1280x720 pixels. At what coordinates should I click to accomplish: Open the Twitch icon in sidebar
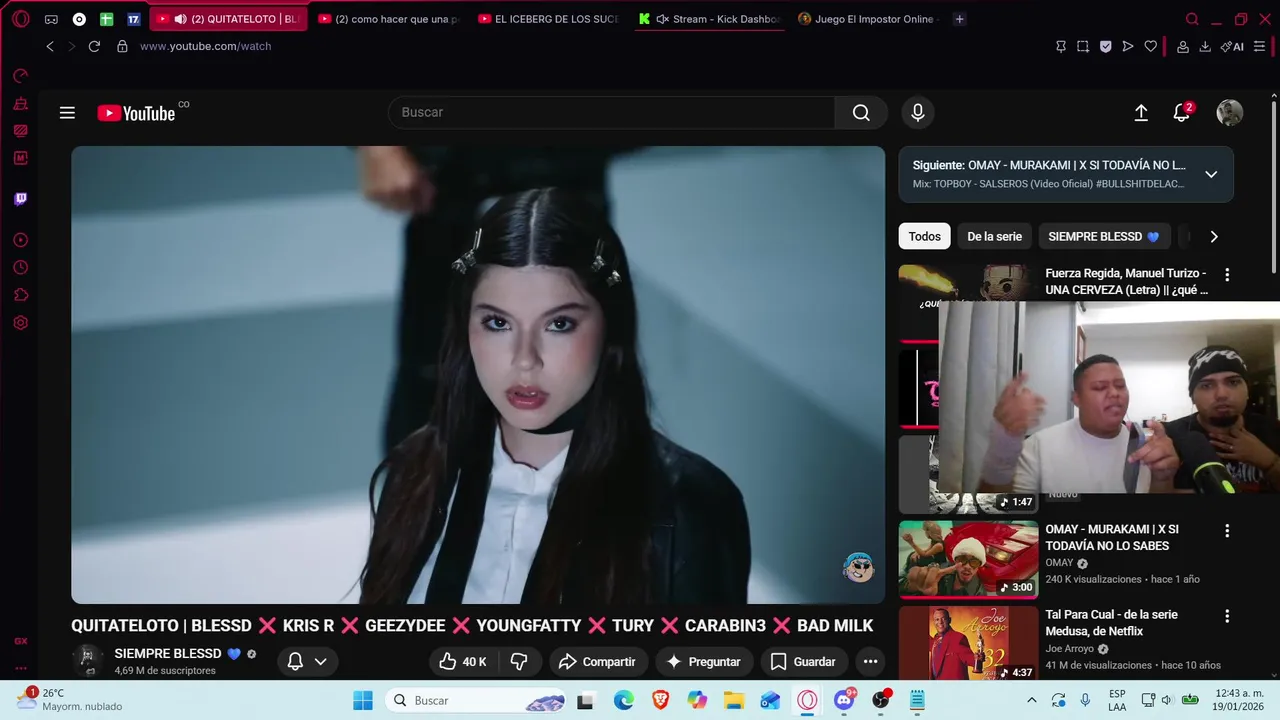pos(20,199)
